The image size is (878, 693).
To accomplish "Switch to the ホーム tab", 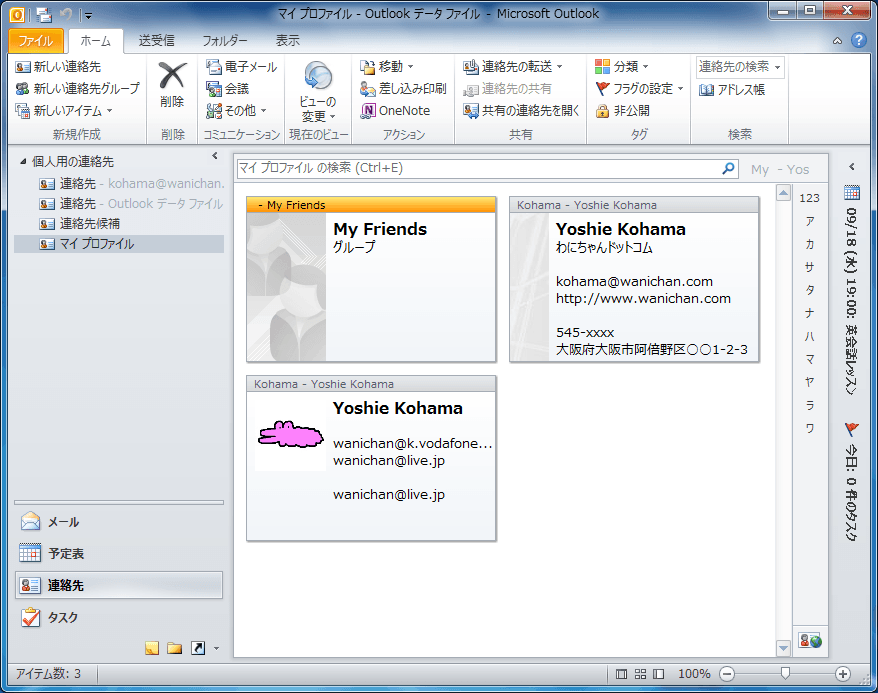I will point(96,41).
